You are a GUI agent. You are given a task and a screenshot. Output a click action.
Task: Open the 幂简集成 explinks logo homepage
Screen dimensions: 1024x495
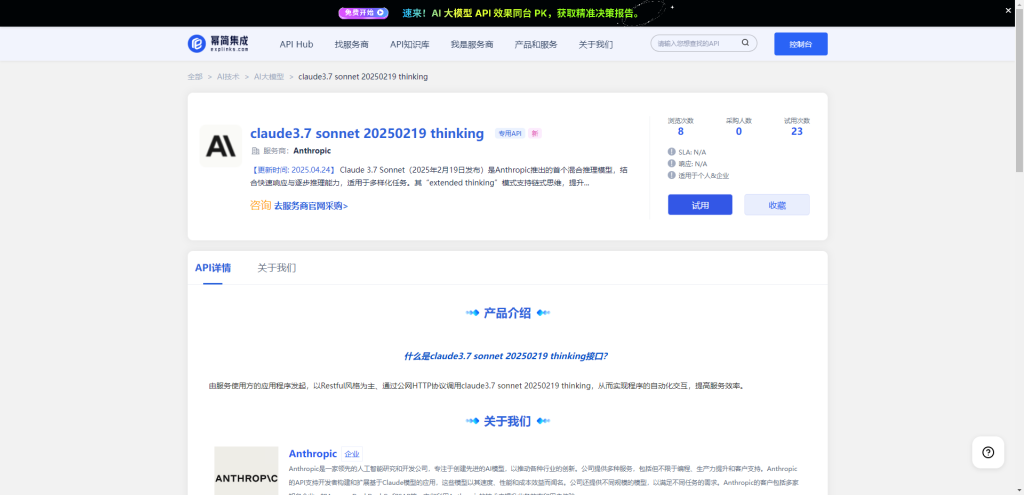[218, 44]
